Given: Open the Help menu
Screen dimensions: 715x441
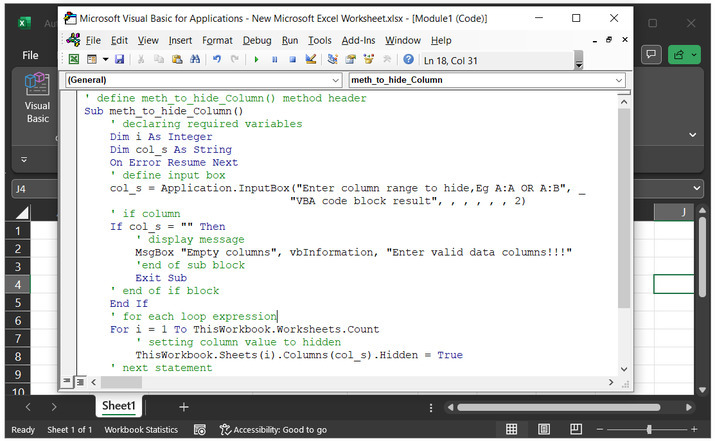Looking at the screenshot, I should point(441,40).
